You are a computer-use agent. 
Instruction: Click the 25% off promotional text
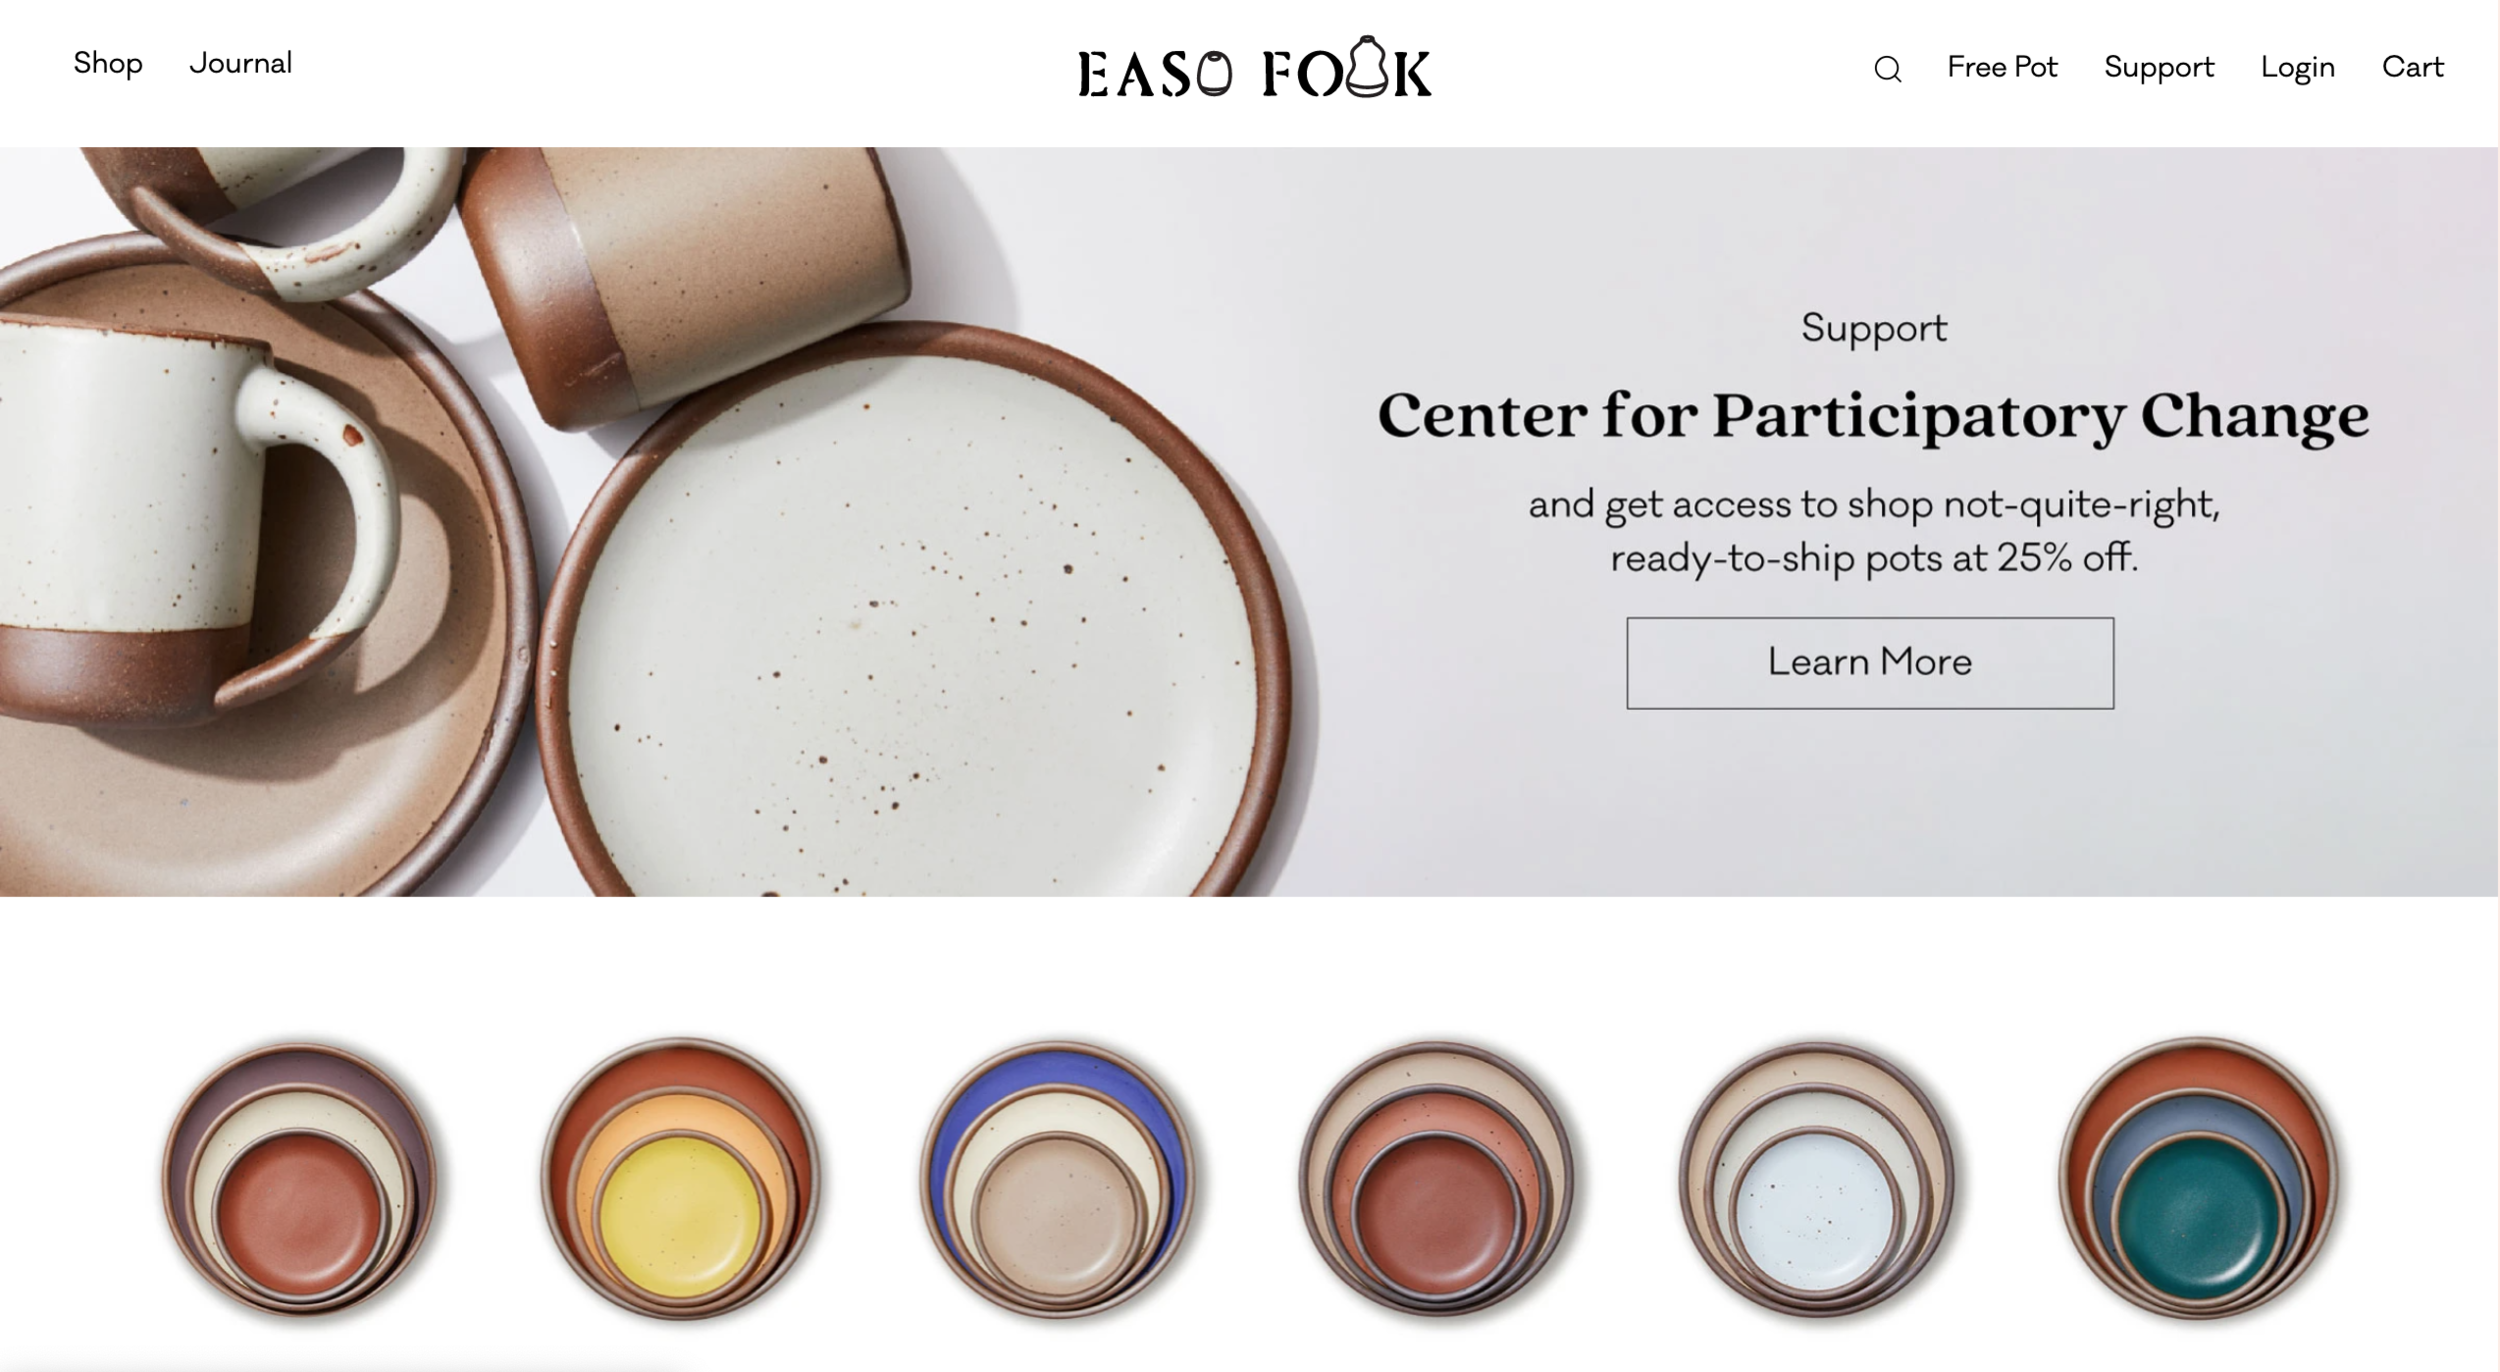(1873, 531)
